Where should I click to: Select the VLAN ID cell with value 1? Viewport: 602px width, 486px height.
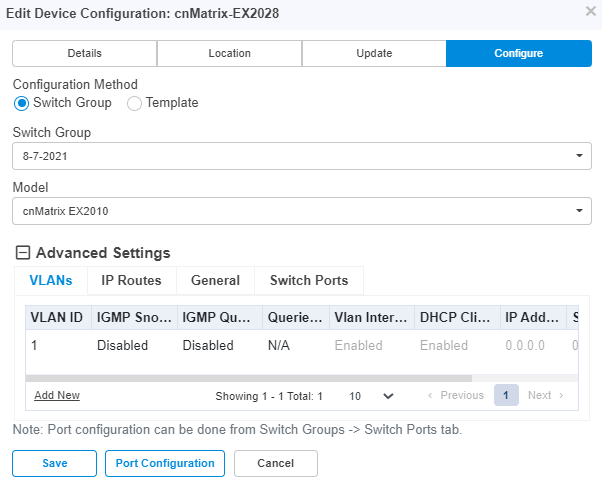point(58,345)
